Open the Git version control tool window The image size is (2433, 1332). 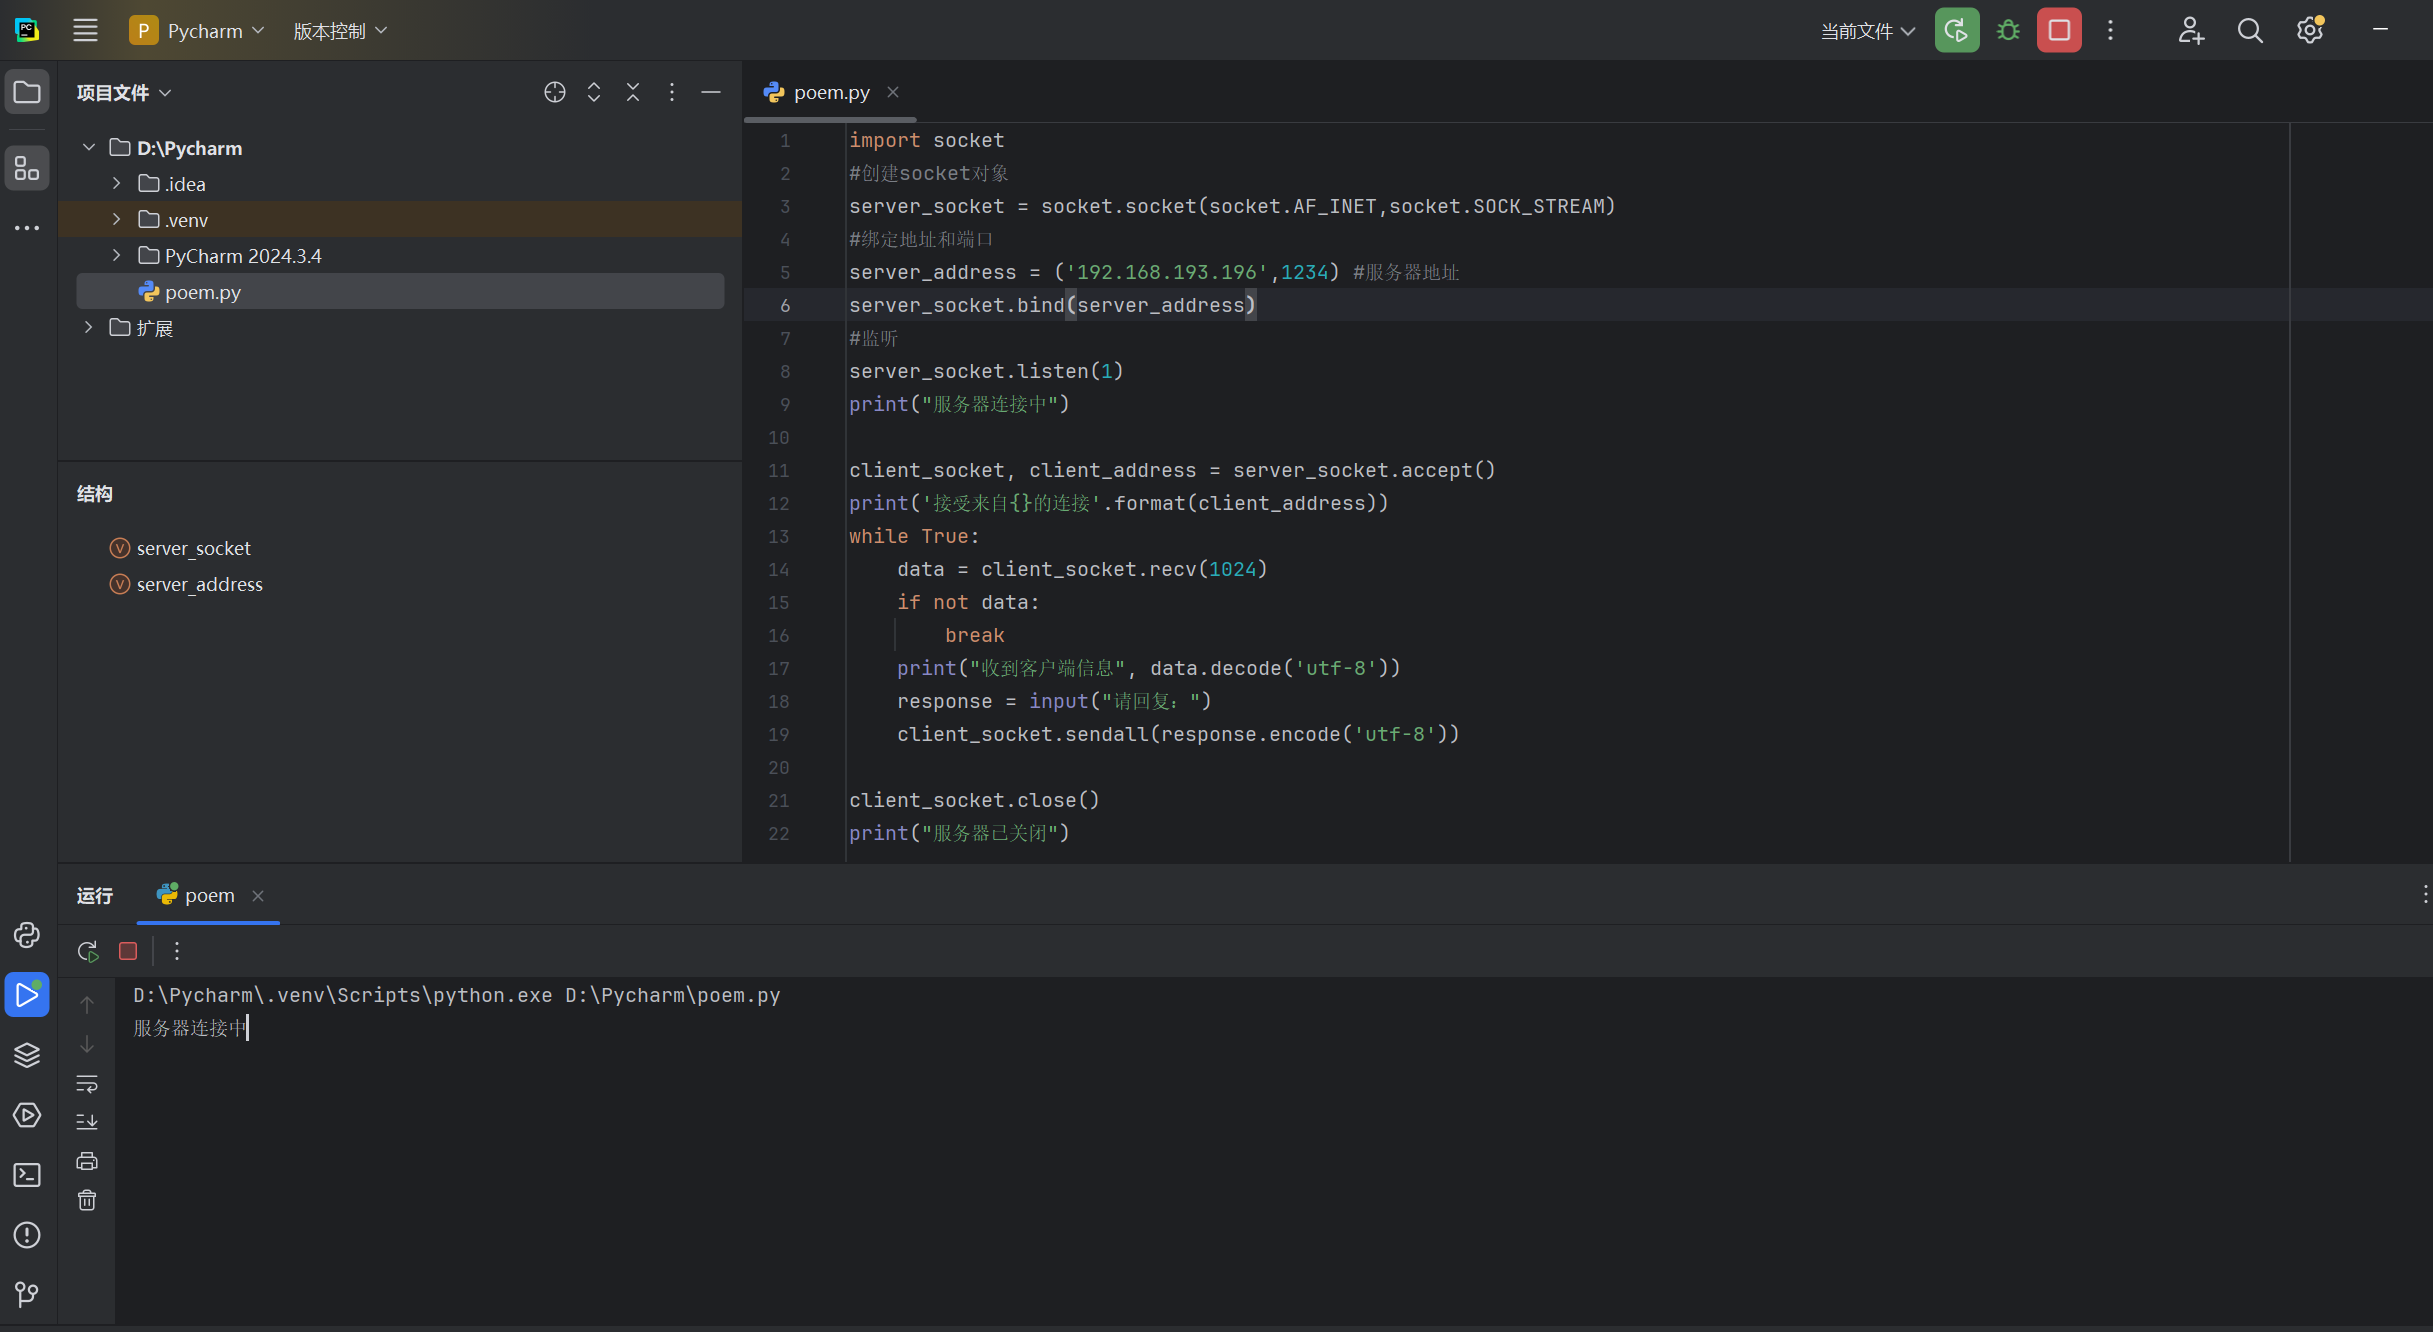click(x=27, y=1295)
